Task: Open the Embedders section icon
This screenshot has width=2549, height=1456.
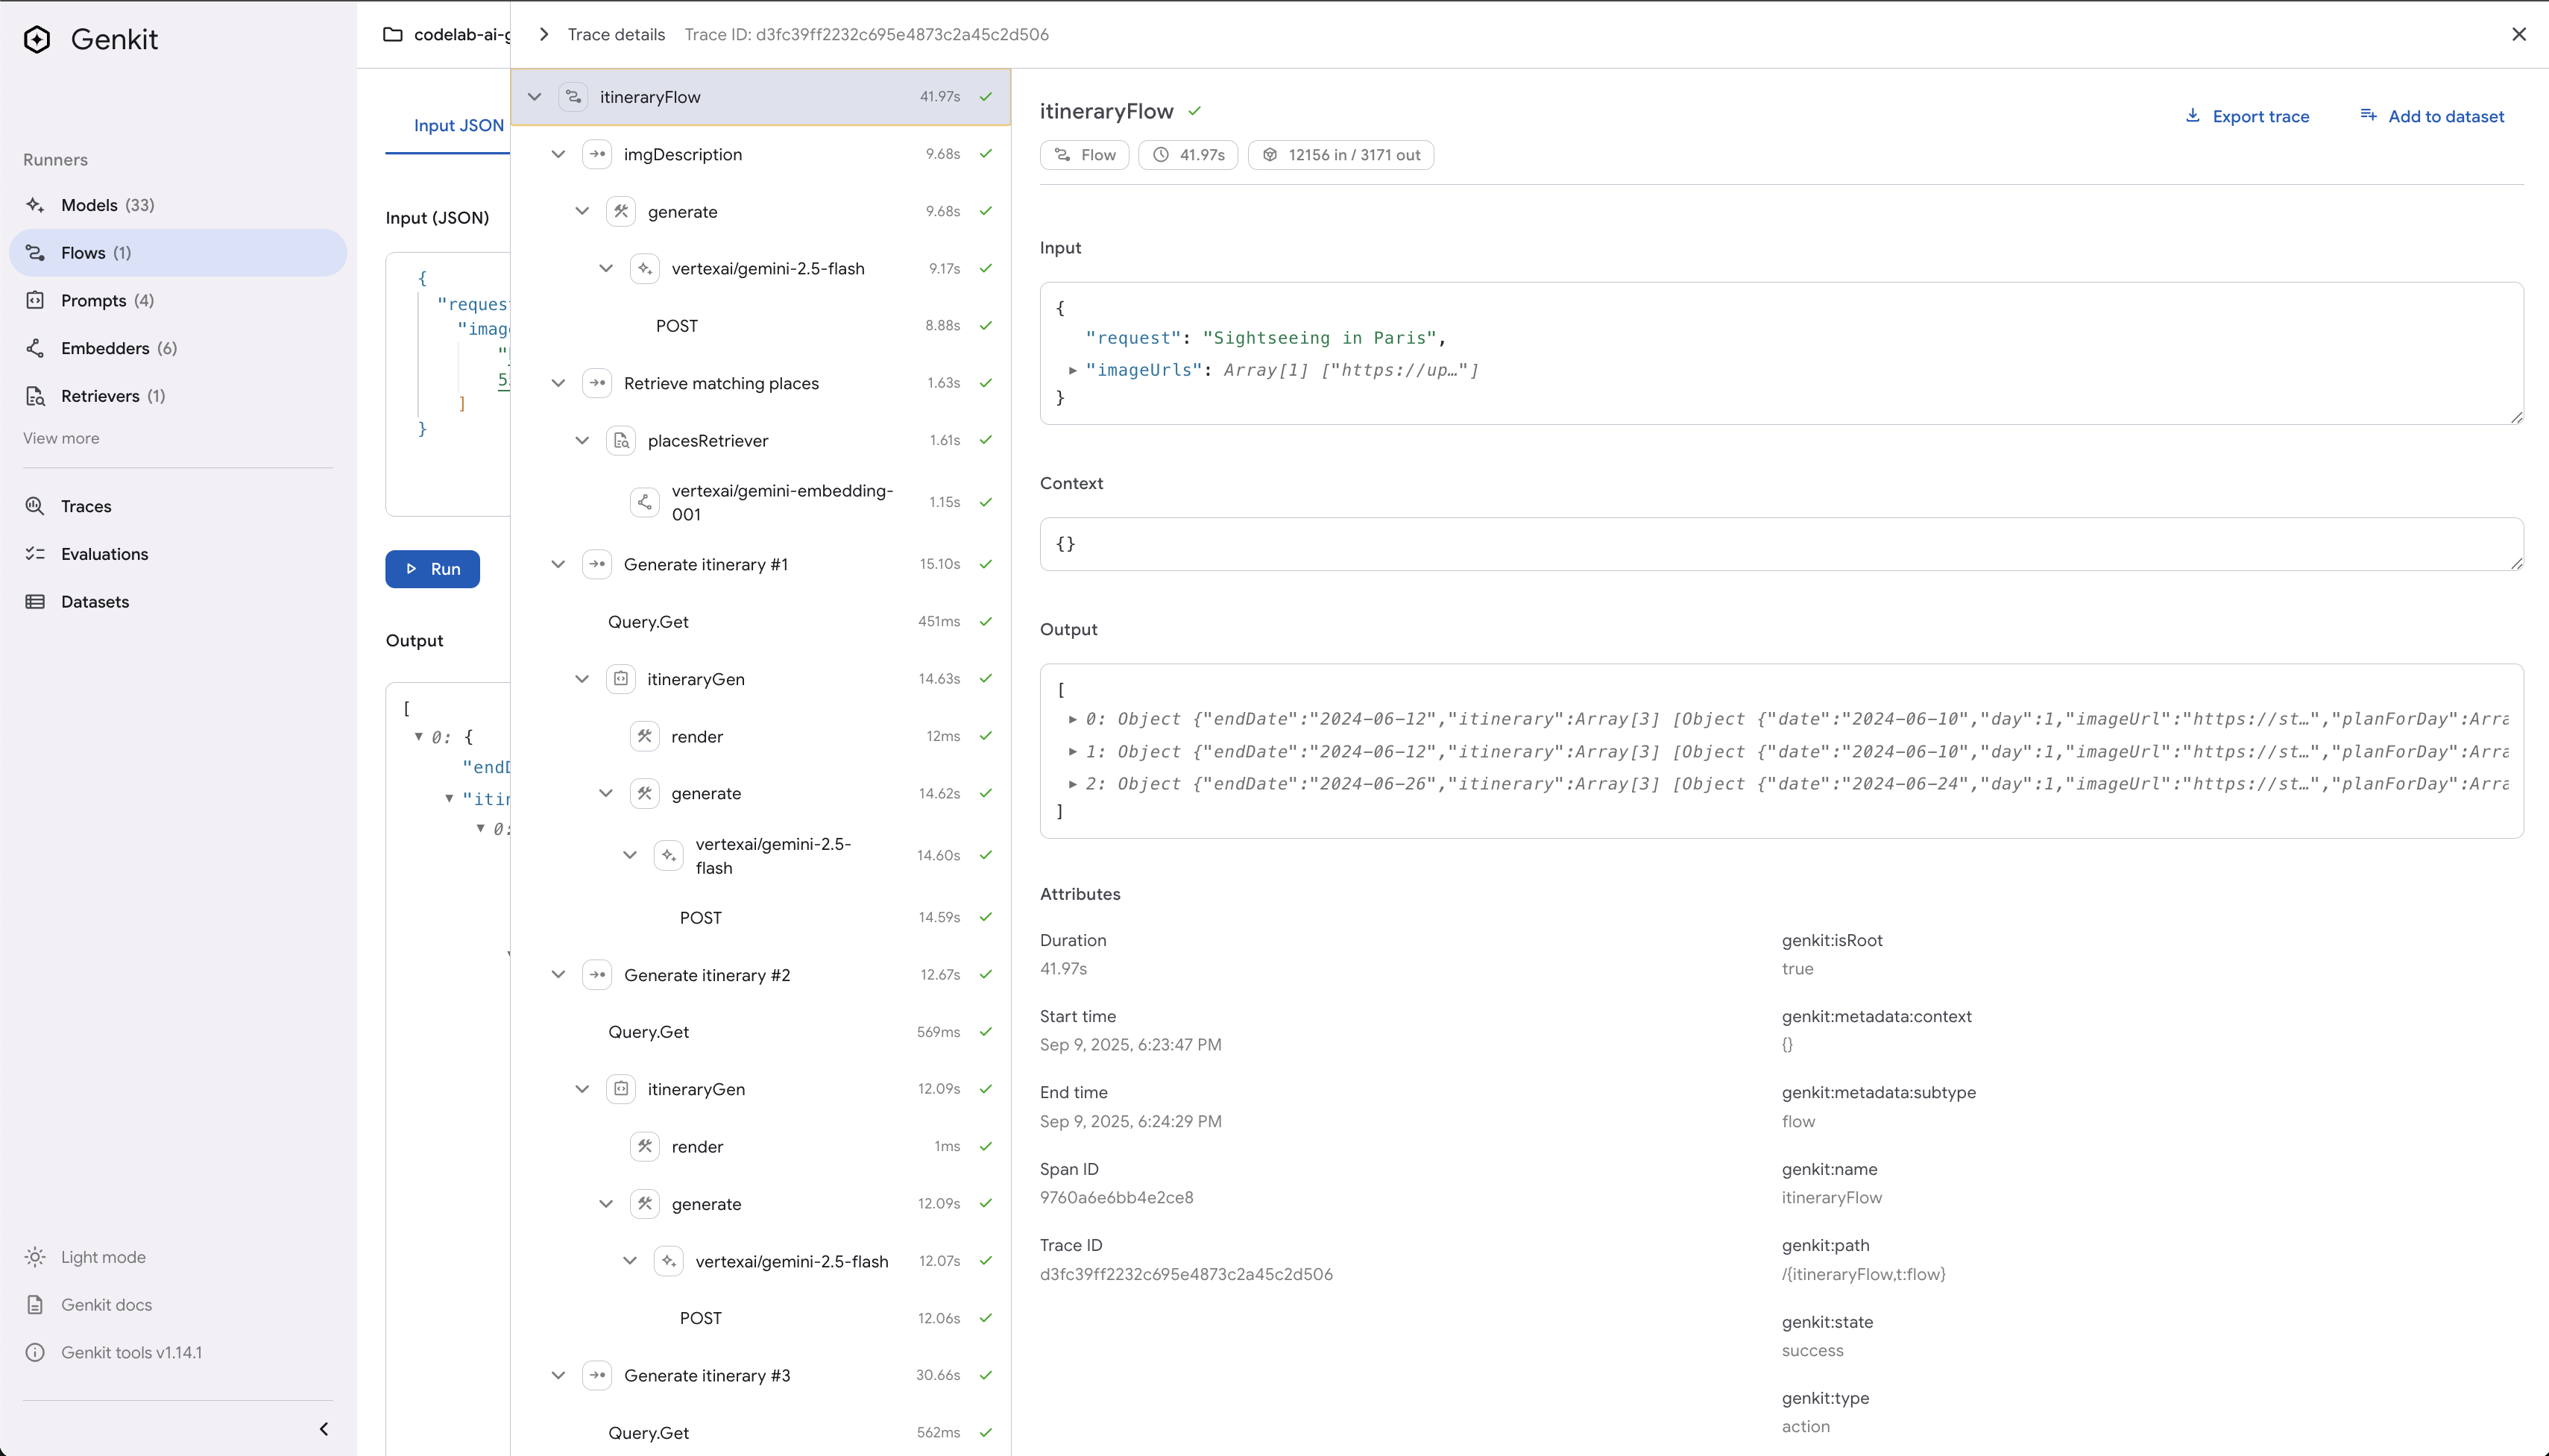Action: click(35, 348)
